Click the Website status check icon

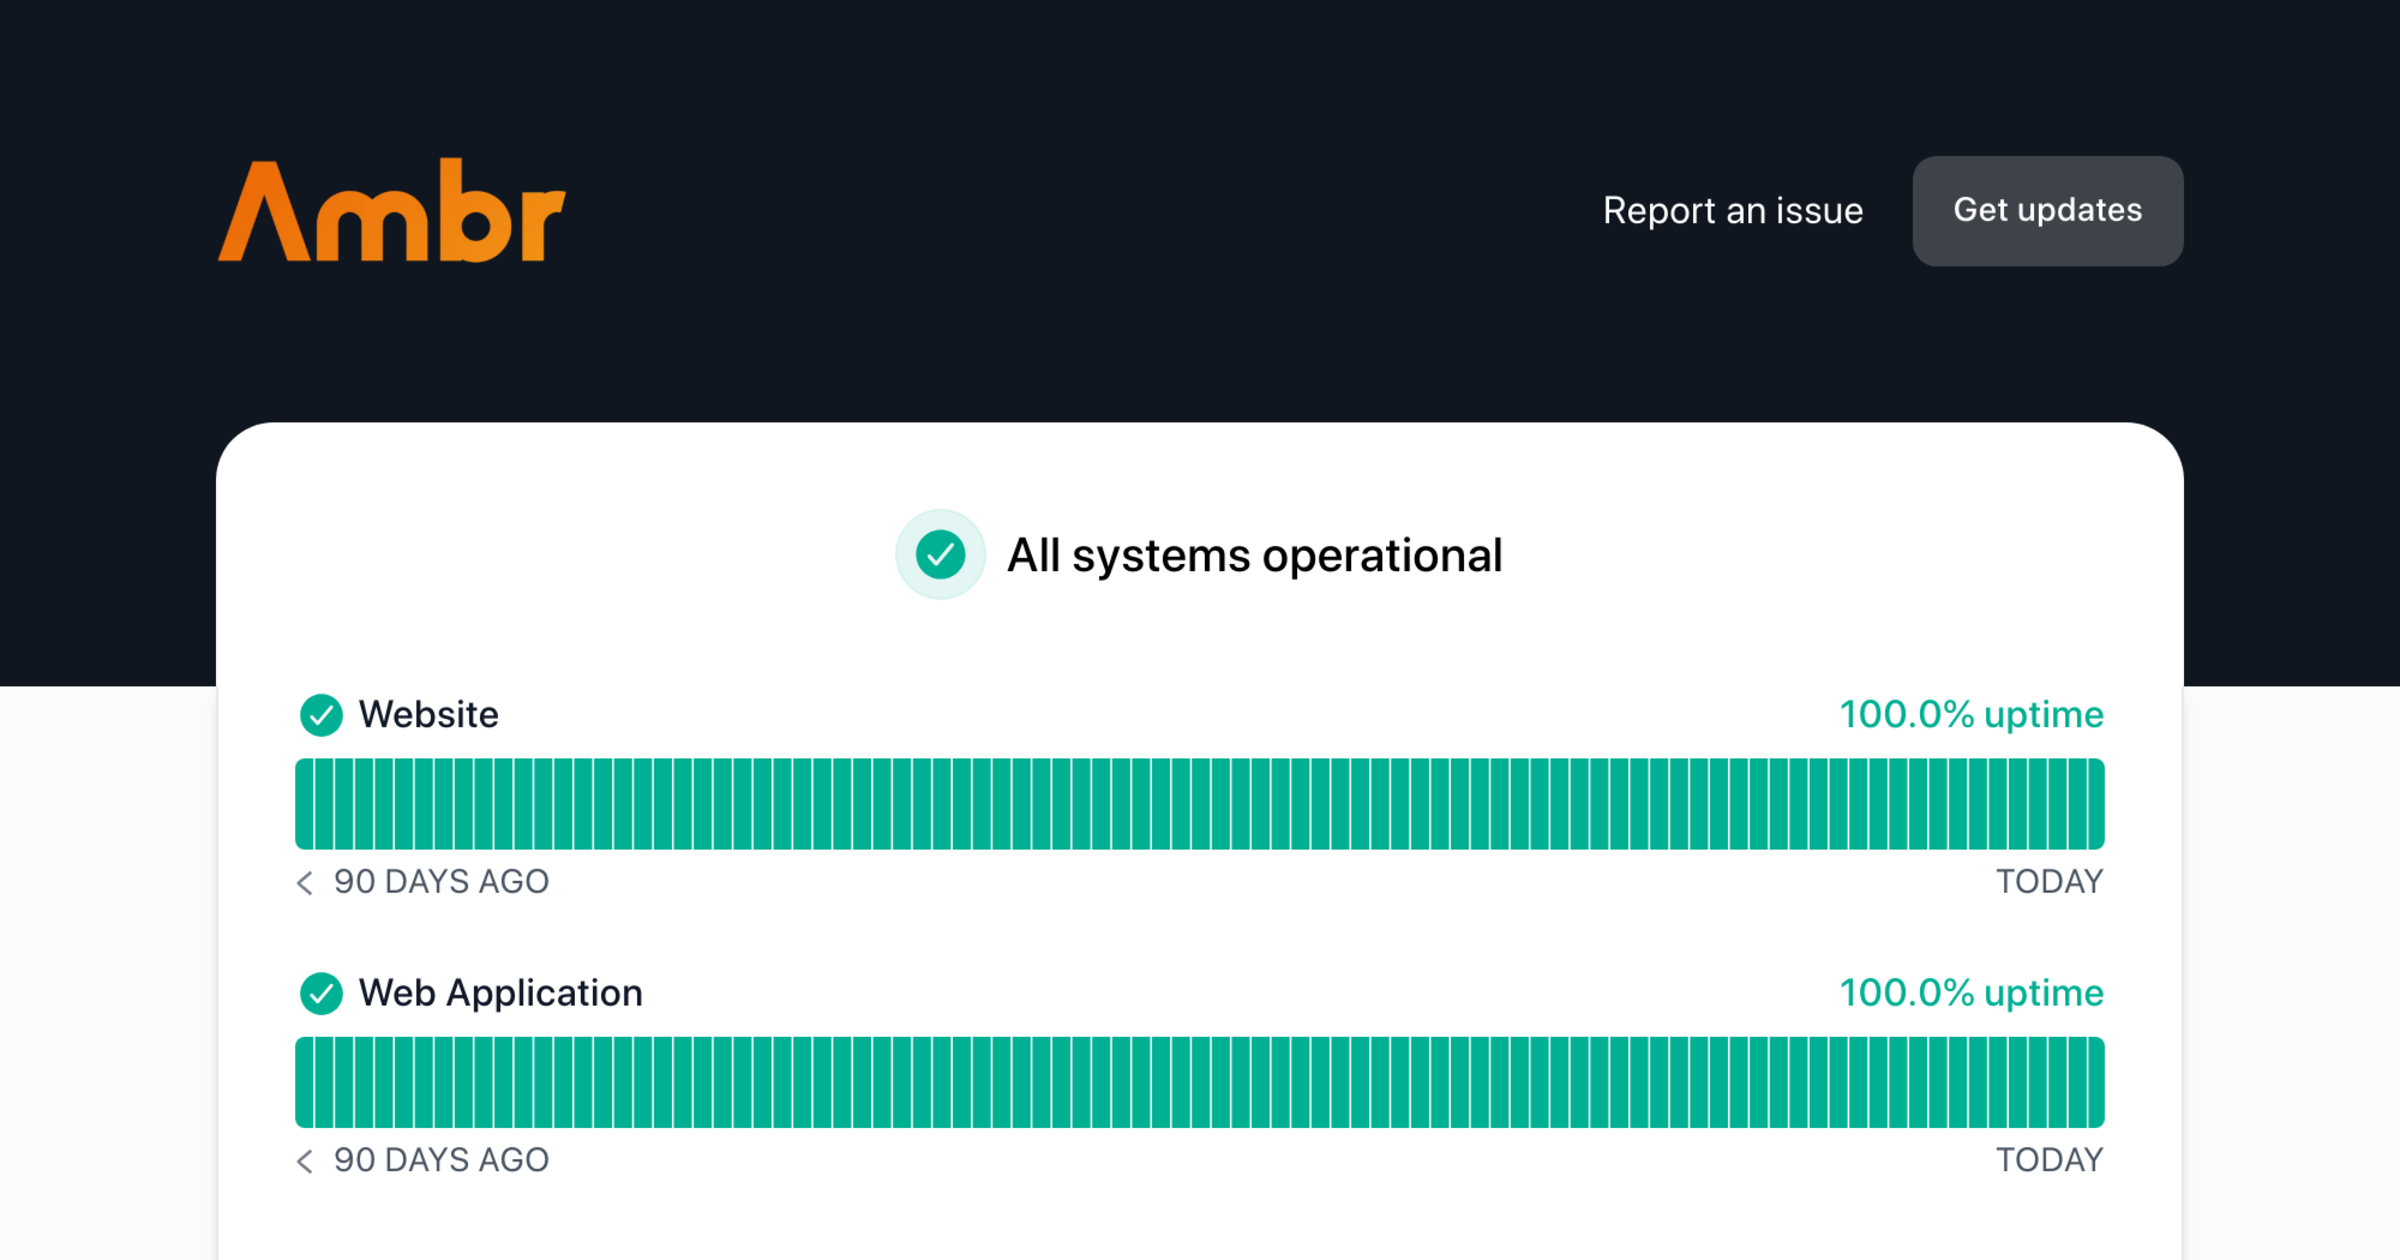pyautogui.click(x=321, y=715)
